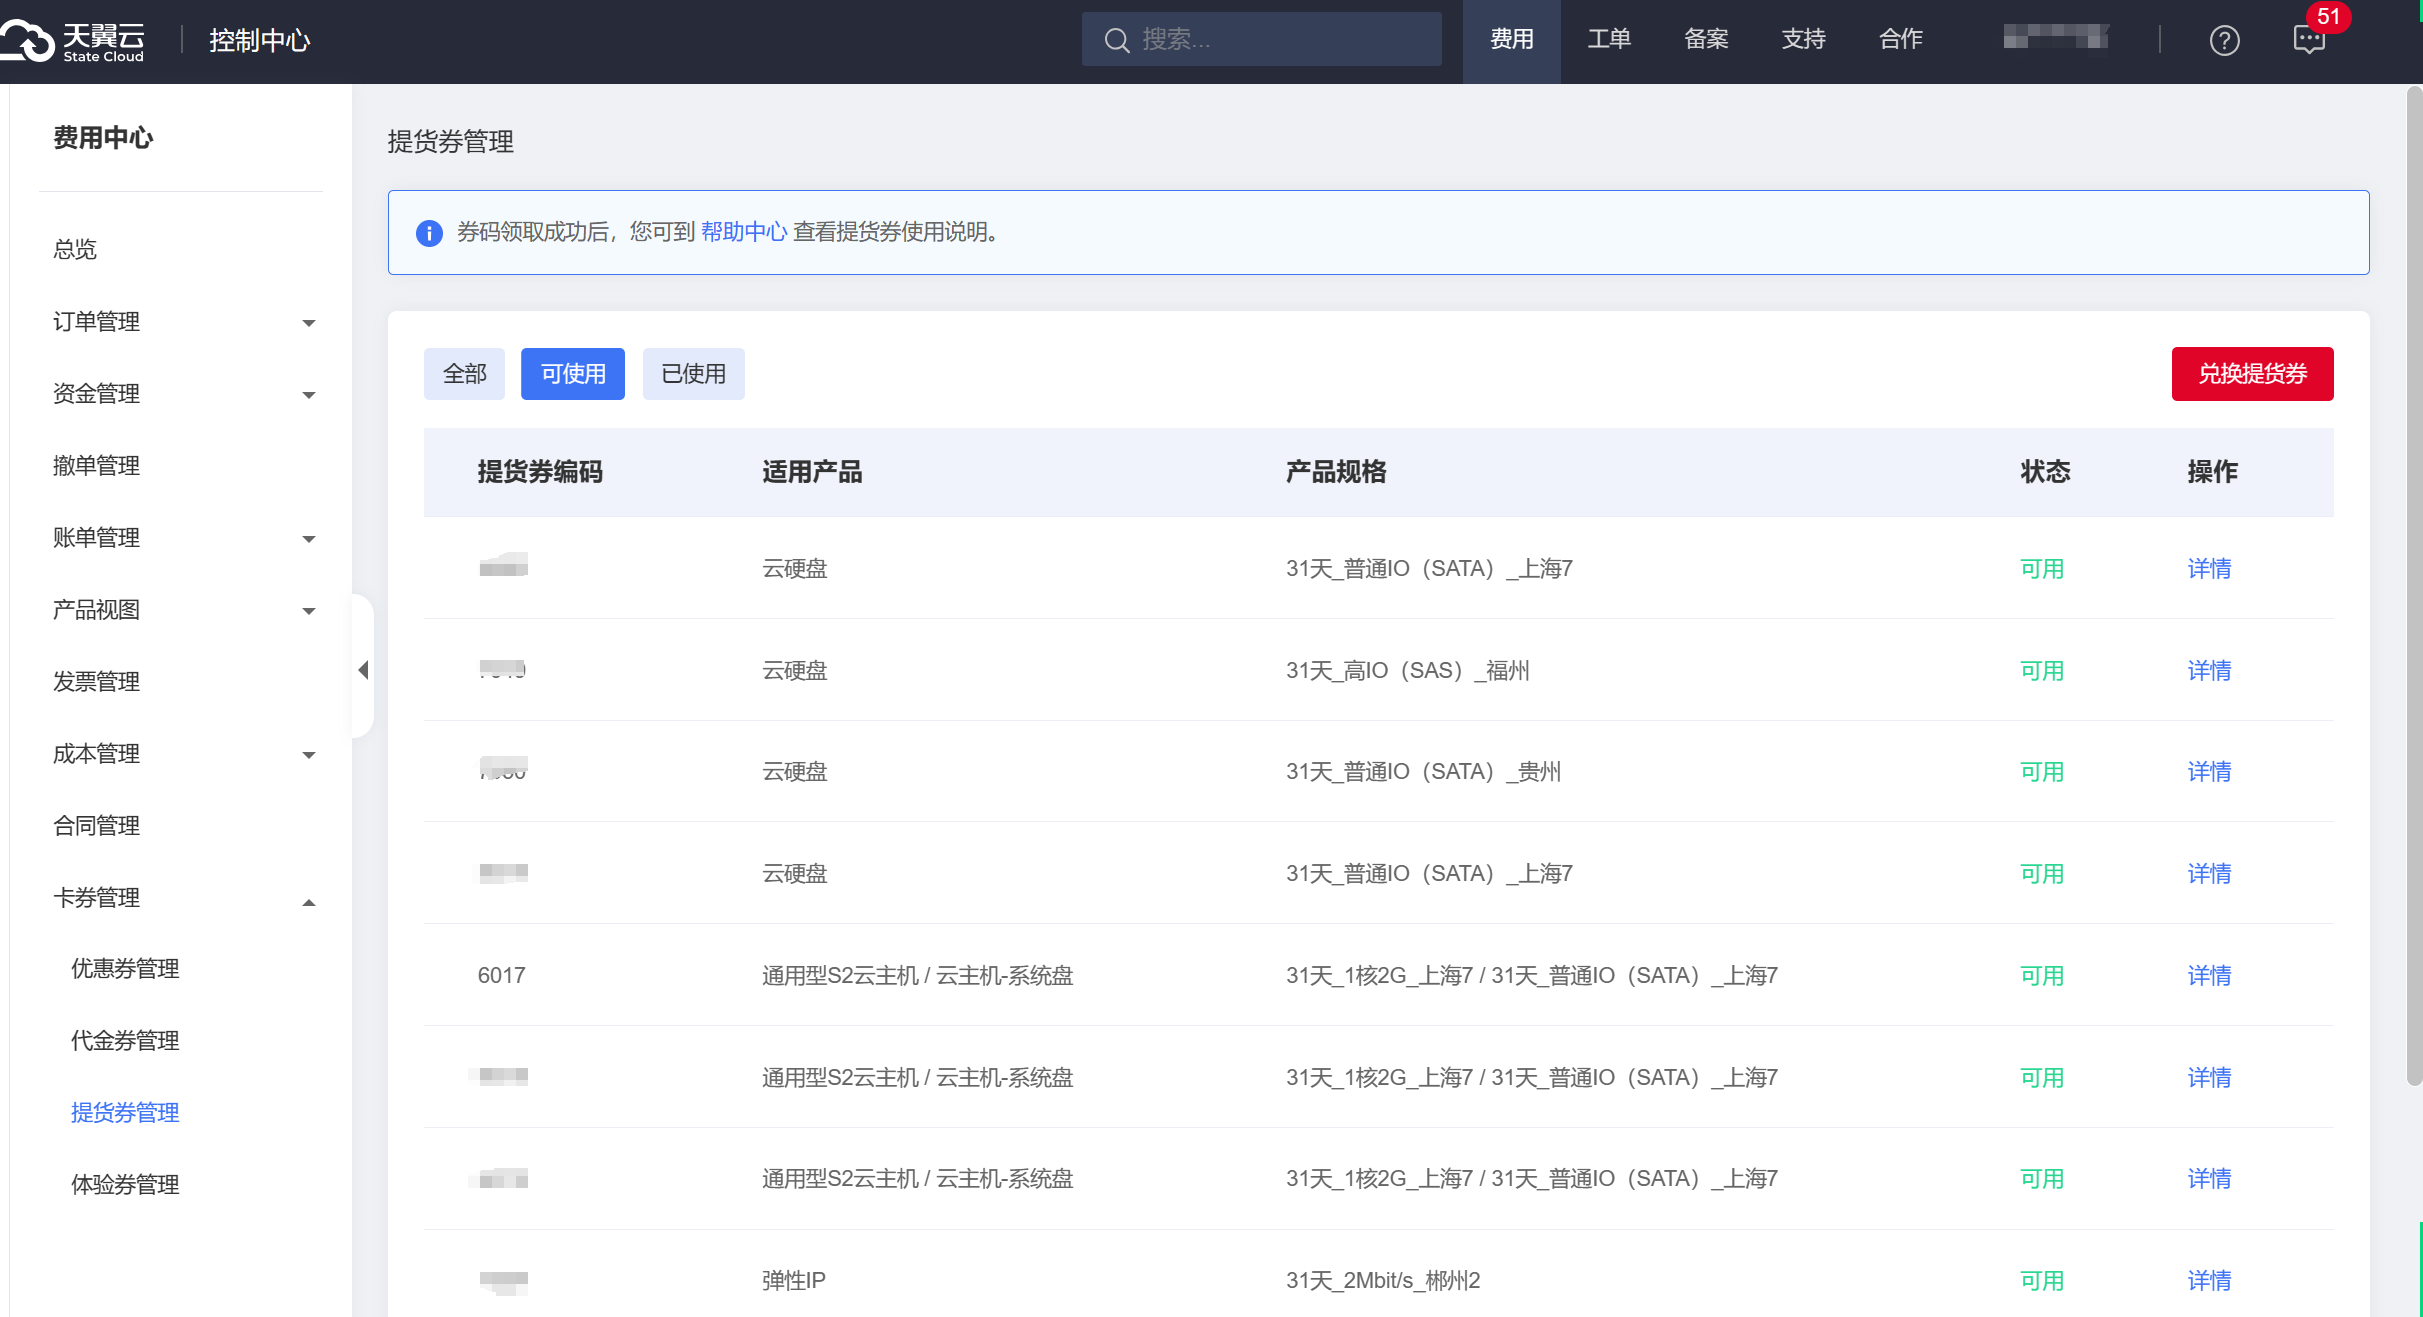Click the 提货券管理 page heading
Screen dimensions: 2423x1317
451,142
